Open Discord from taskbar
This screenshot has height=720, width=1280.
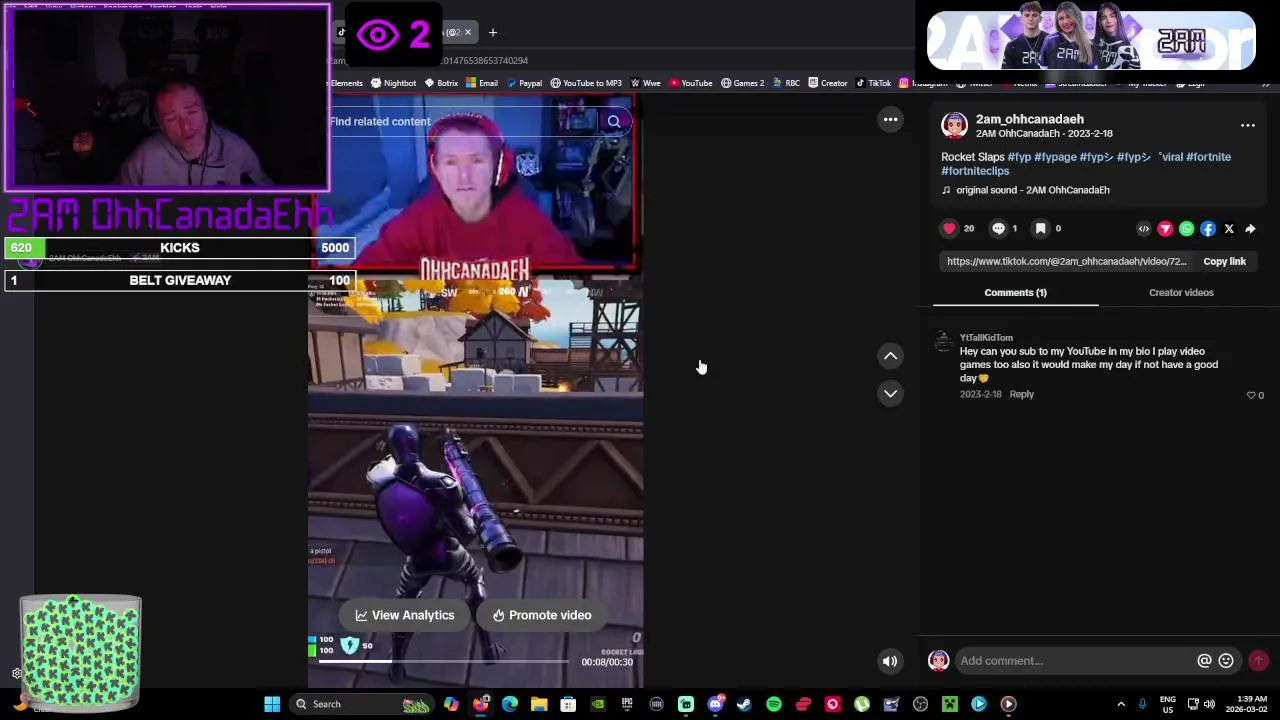pyautogui.click(x=715, y=704)
